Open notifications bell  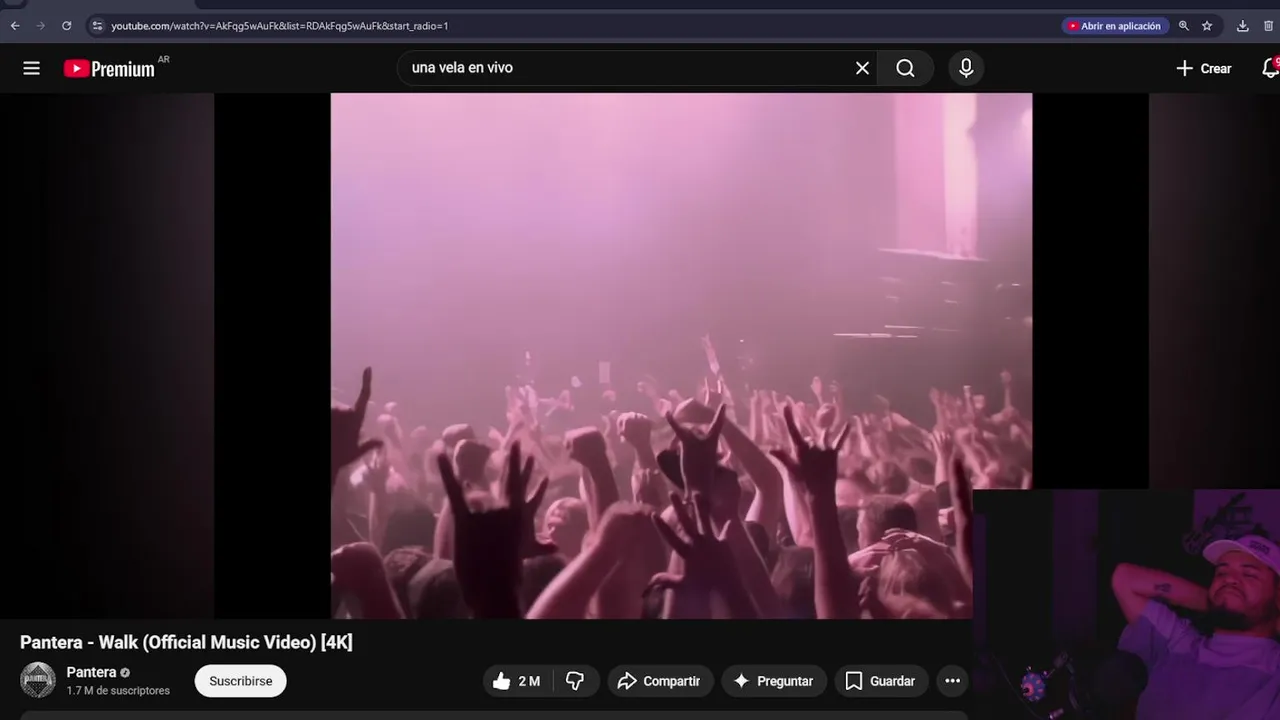pos(1270,68)
